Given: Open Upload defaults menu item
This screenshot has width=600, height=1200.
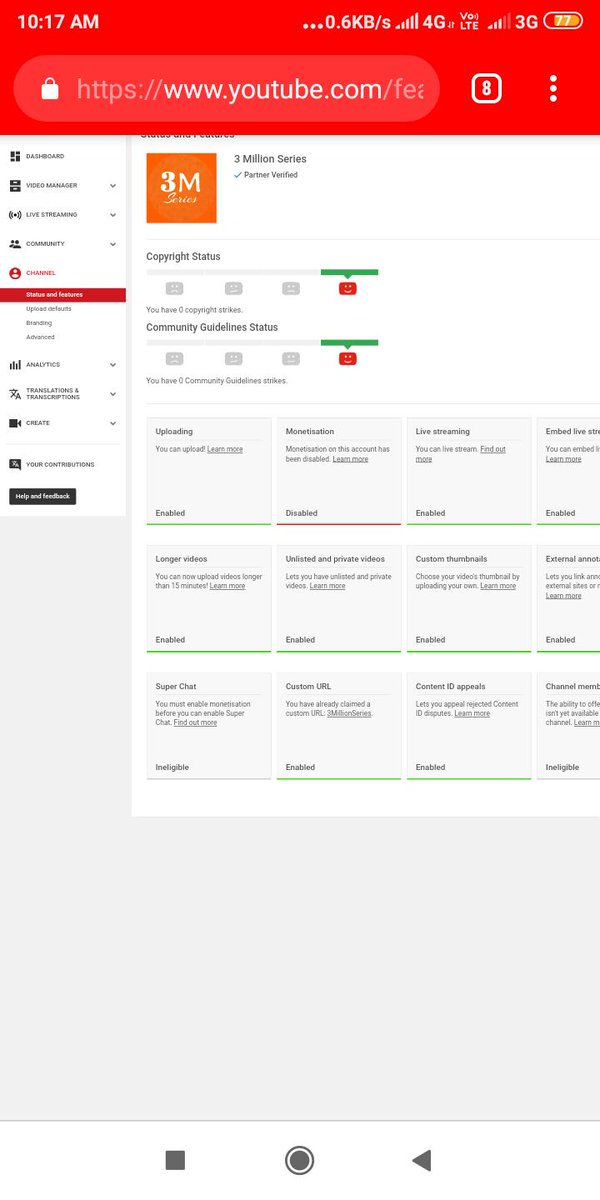Looking at the screenshot, I should pyautogui.click(x=49, y=309).
